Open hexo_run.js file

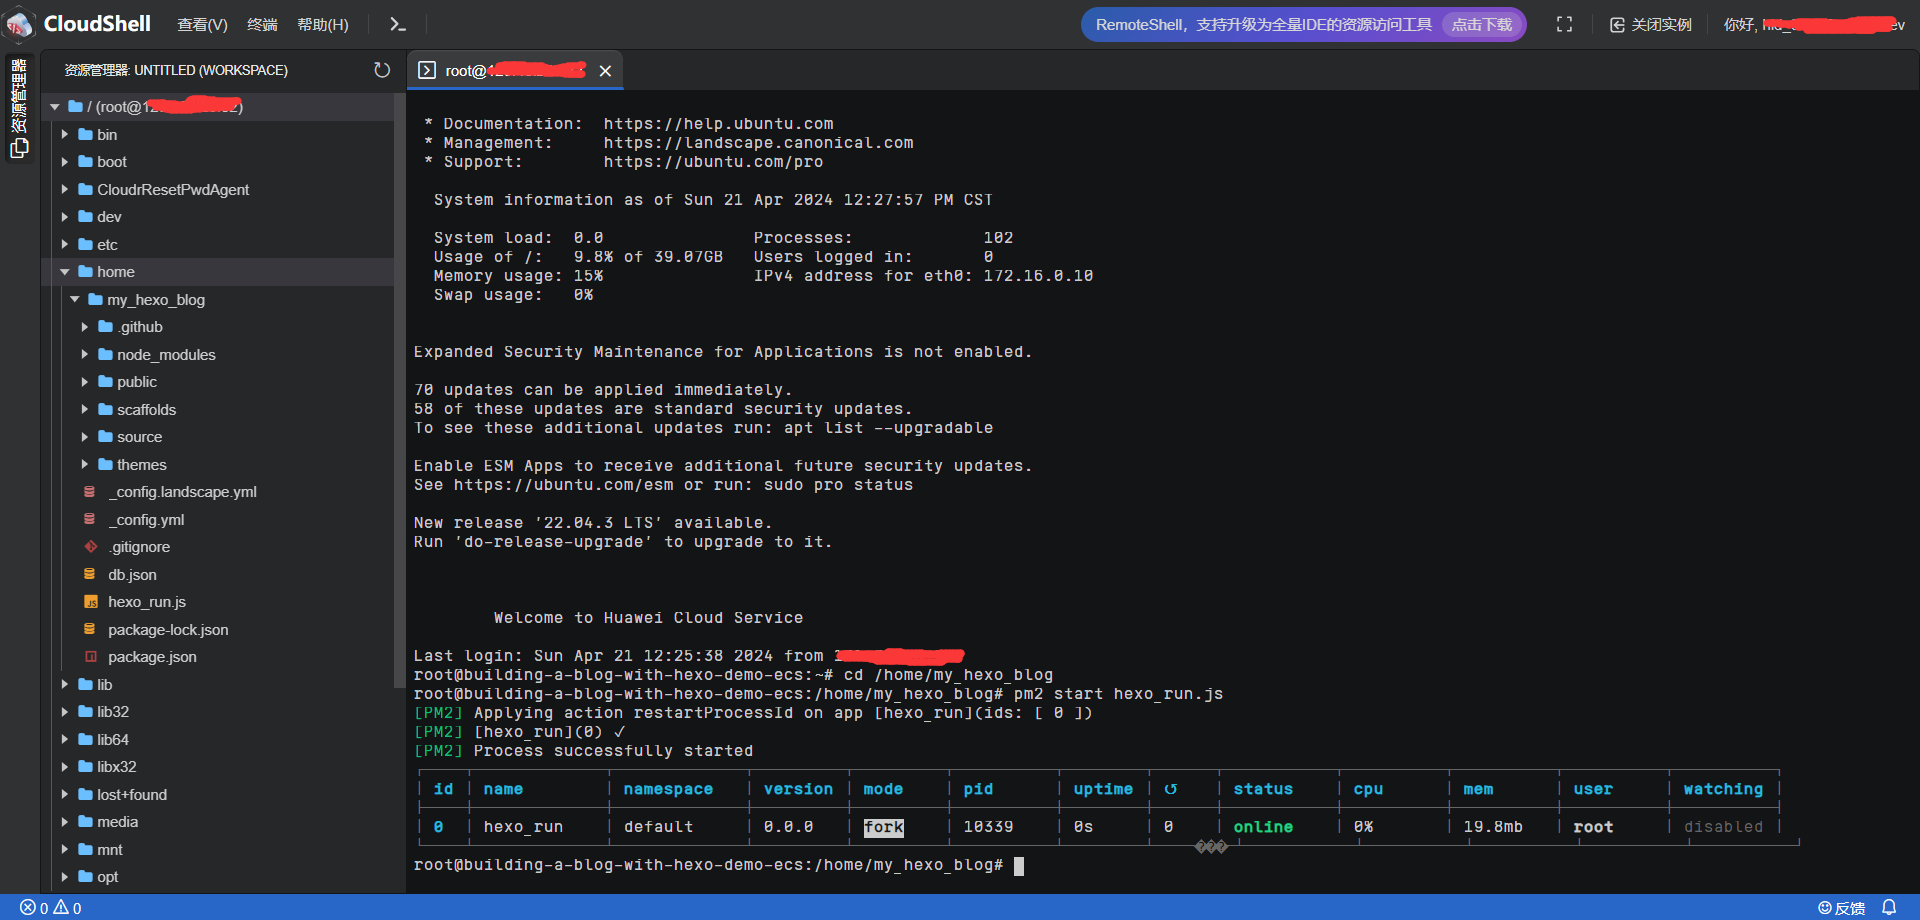tap(146, 602)
